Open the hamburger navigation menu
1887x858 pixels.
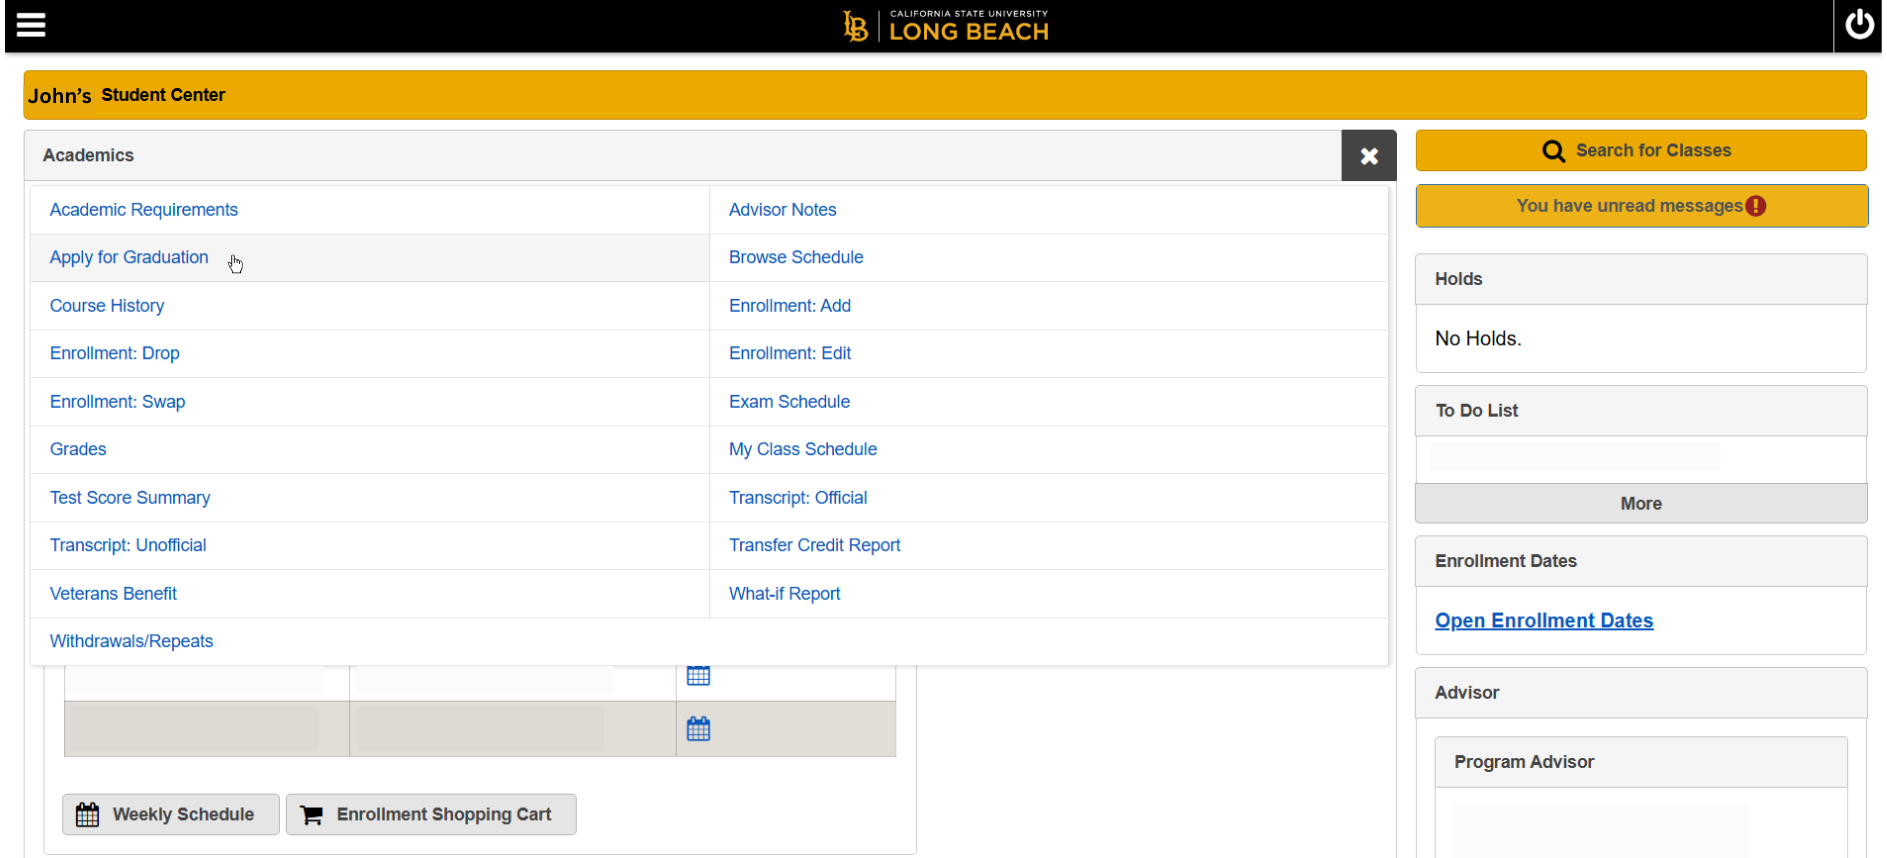click(31, 25)
